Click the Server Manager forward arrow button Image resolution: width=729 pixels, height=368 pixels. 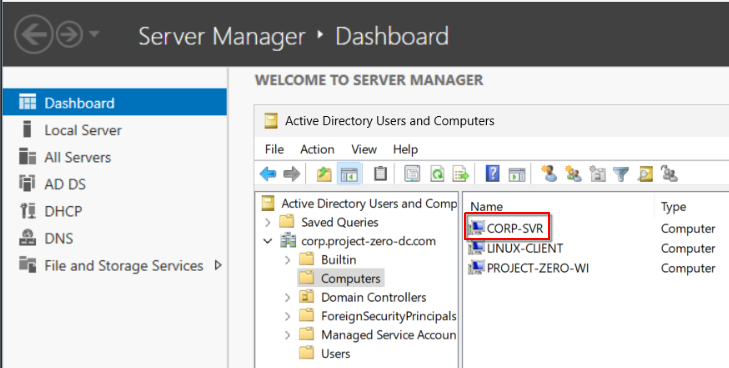point(69,35)
